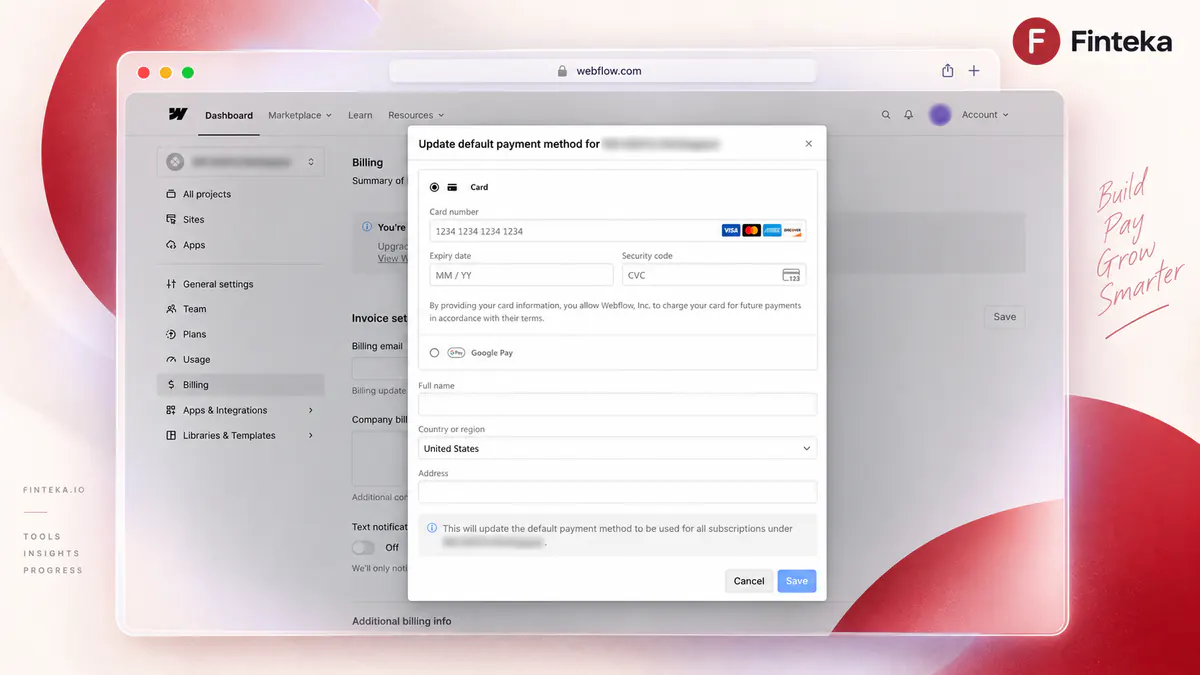This screenshot has width=1200, height=675.
Task: Click the Apps cloud icon in sidebar
Action: [172, 245]
